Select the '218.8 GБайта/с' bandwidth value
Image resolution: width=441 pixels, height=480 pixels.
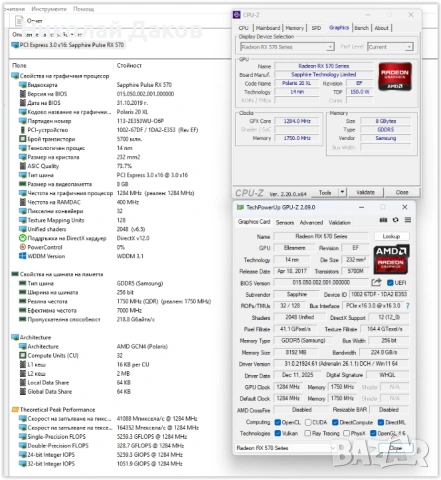click(136, 319)
